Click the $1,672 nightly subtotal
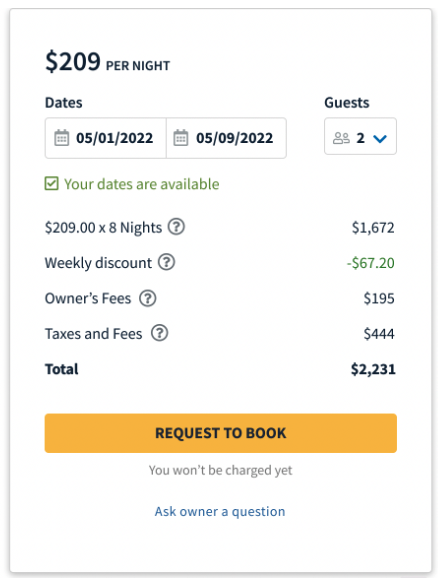This screenshot has height=581, width=438. pos(373,228)
